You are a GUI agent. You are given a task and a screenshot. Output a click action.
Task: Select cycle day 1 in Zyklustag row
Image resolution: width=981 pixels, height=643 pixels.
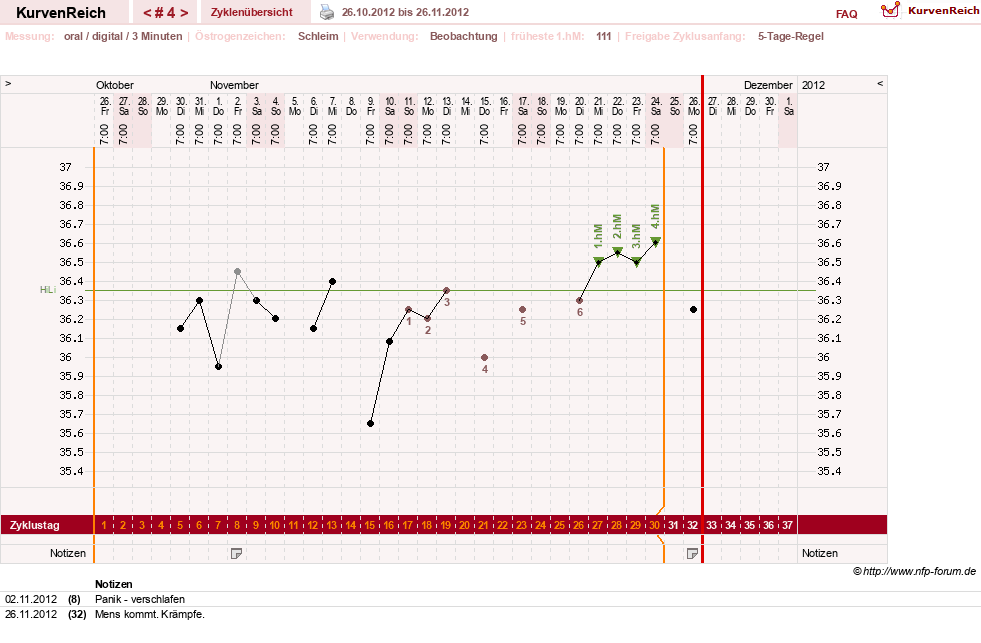pos(104,525)
